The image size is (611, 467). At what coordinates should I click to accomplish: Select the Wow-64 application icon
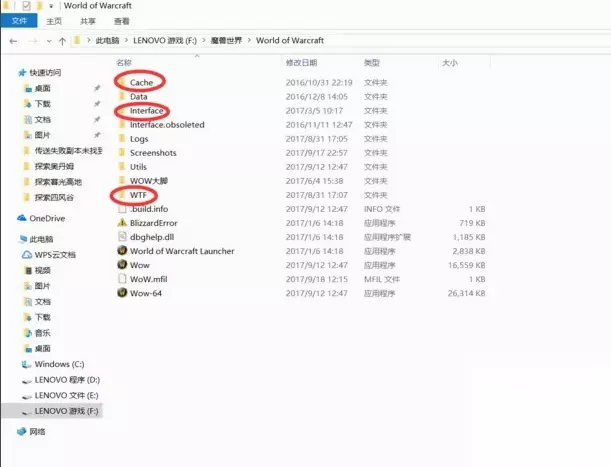[x=122, y=293]
